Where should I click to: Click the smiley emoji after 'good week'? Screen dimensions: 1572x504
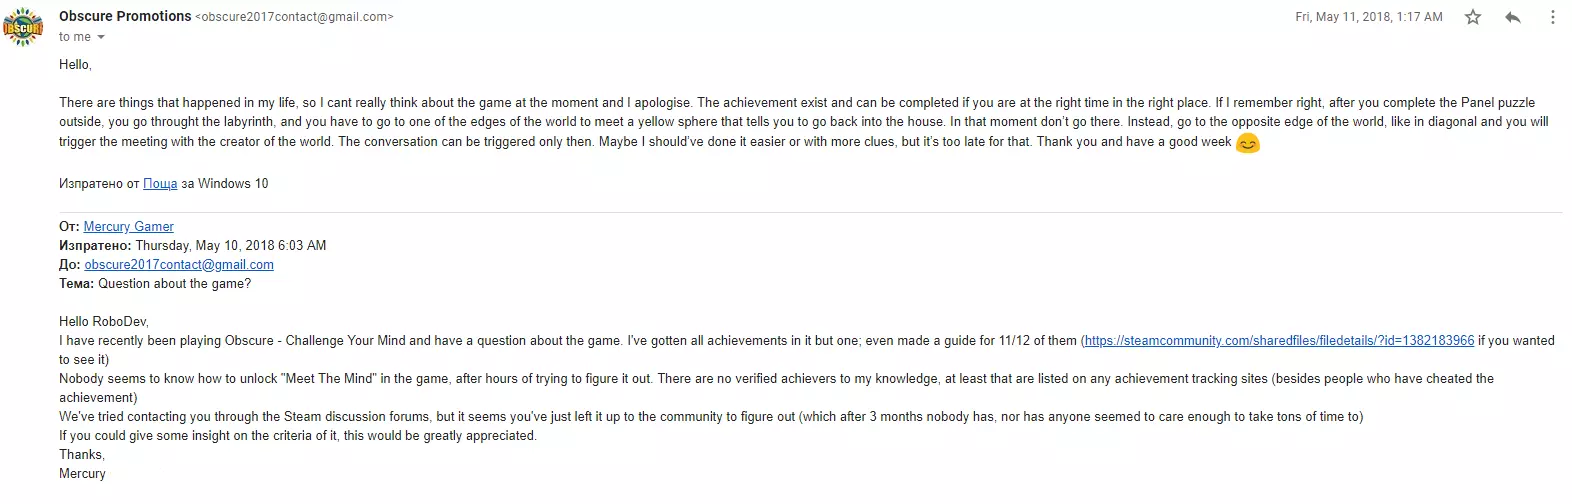pyautogui.click(x=1247, y=143)
